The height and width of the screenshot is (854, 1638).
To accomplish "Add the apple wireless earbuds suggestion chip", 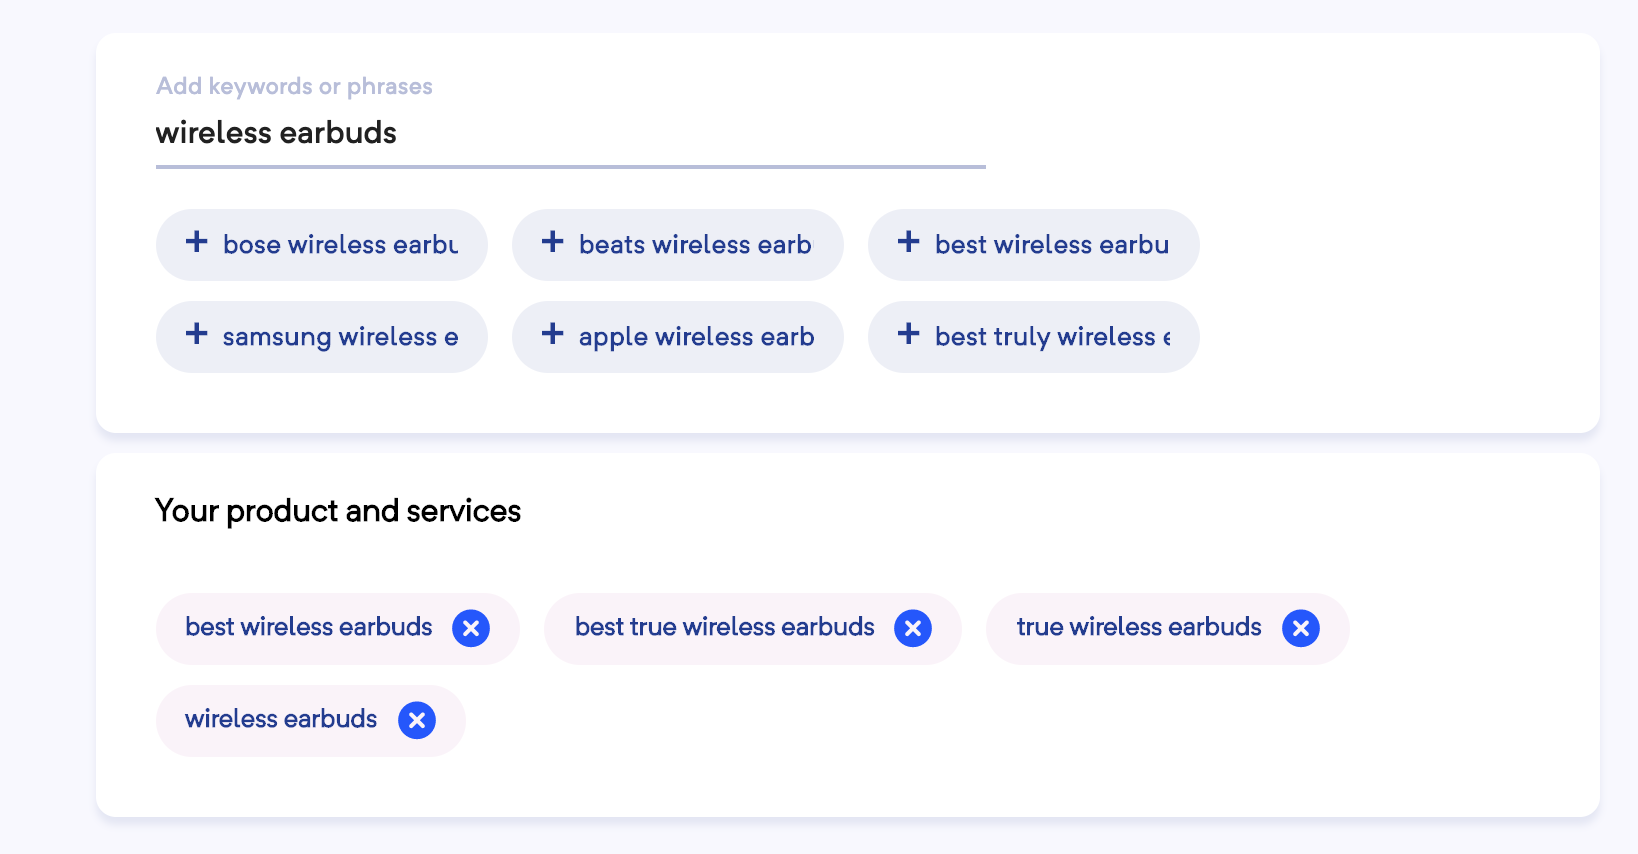I will click(678, 337).
